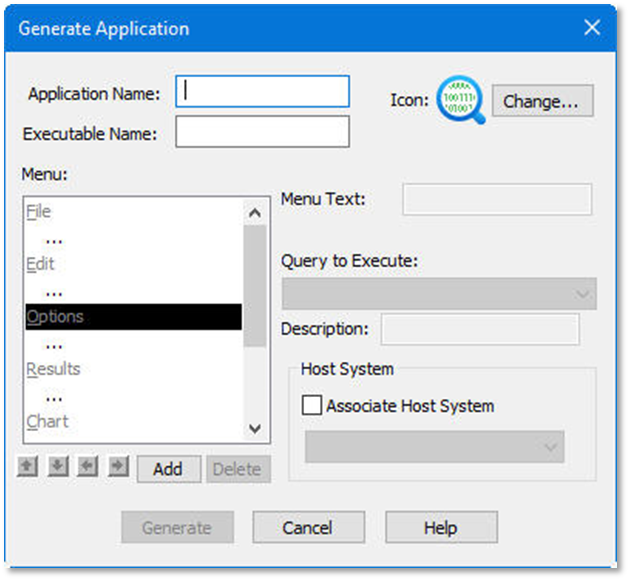
Task: Select the Options item in Menu list
Action: click(56, 317)
